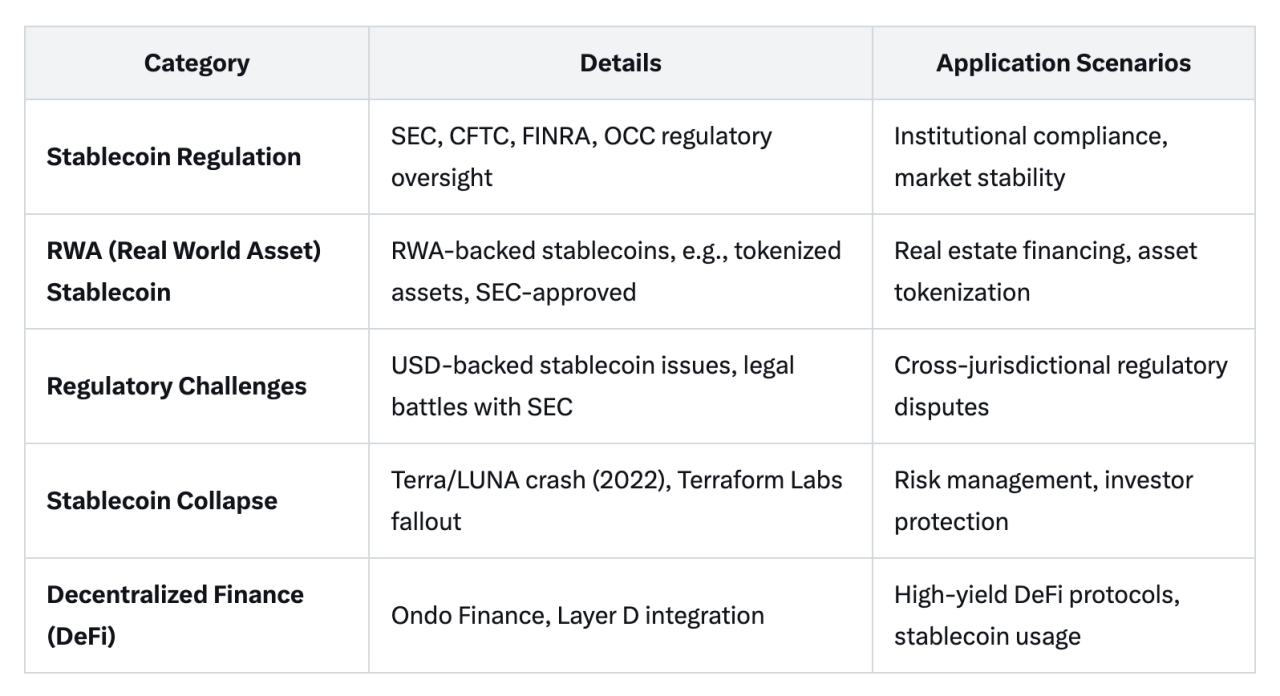This screenshot has width=1280, height=696.
Task: Click the Details column header
Action: point(620,63)
